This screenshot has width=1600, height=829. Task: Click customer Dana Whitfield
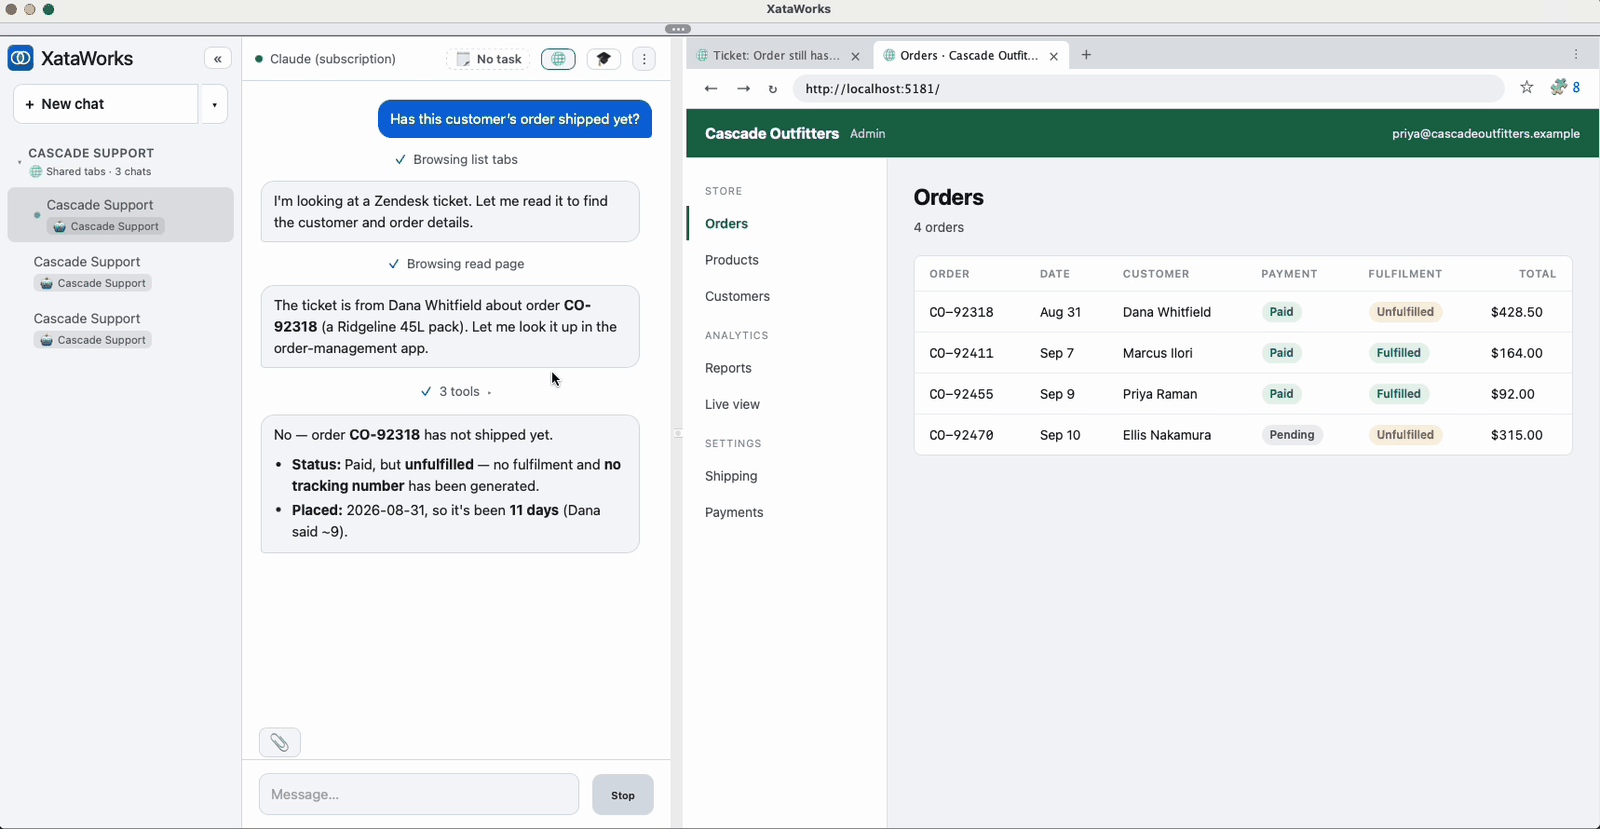(x=1166, y=312)
